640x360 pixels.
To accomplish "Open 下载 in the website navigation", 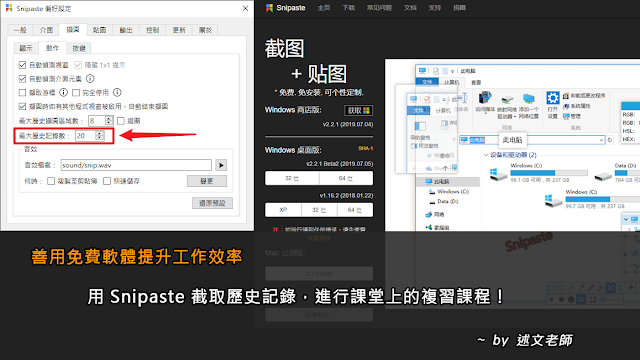I will tap(349, 8).
